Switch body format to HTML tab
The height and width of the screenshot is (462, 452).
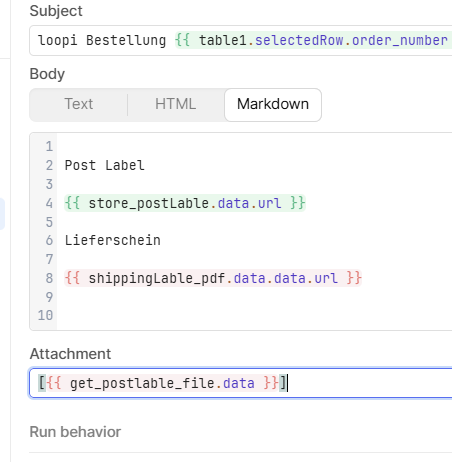[176, 104]
